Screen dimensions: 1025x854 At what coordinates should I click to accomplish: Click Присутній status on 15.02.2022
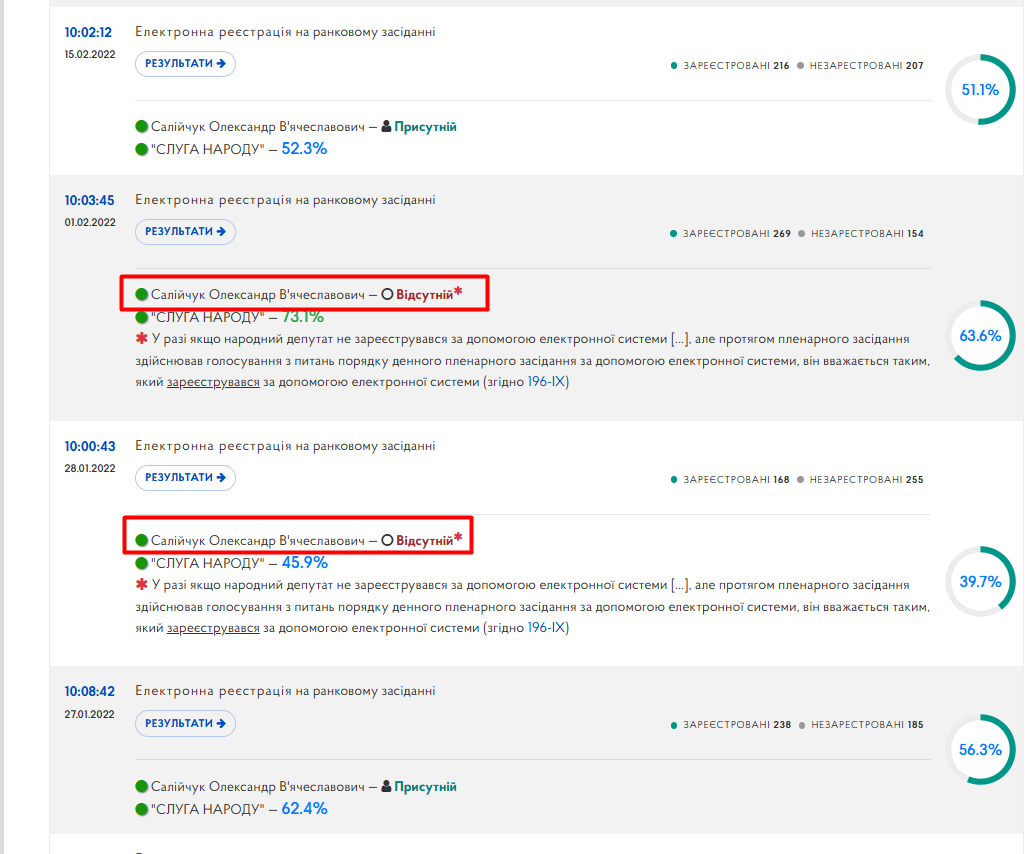click(426, 127)
